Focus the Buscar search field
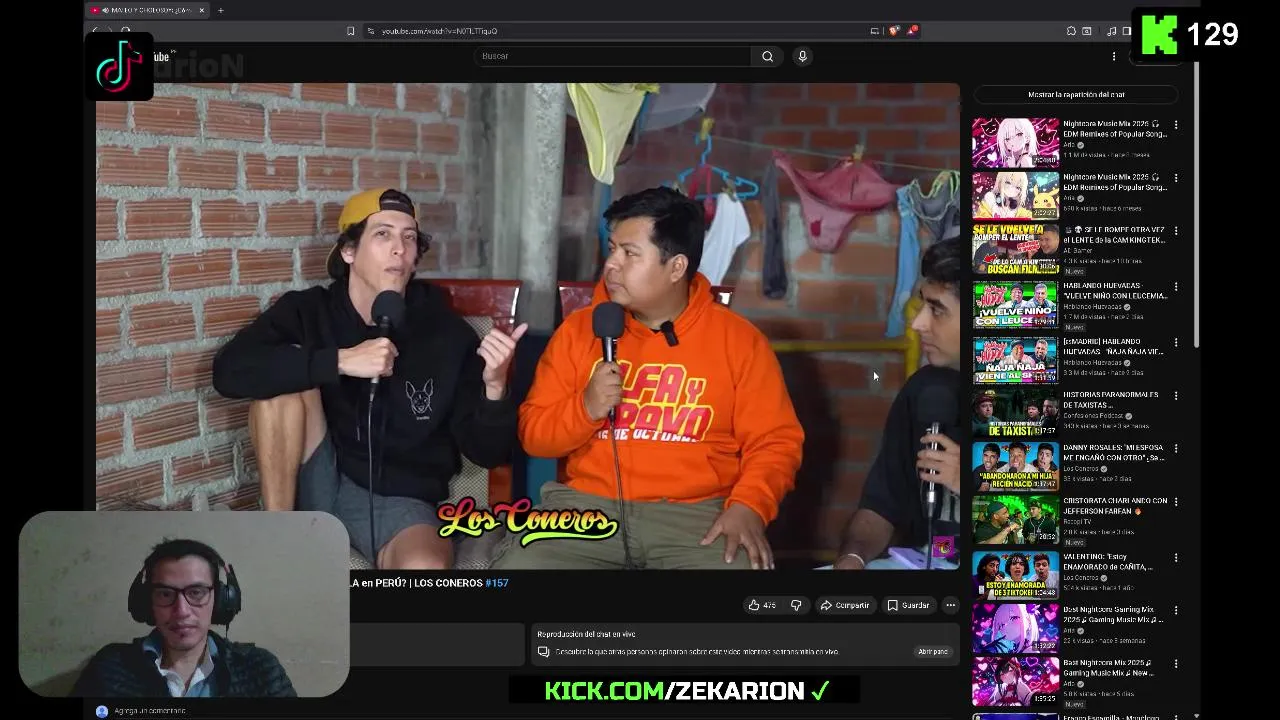This screenshot has height=720, width=1280. tap(613, 56)
